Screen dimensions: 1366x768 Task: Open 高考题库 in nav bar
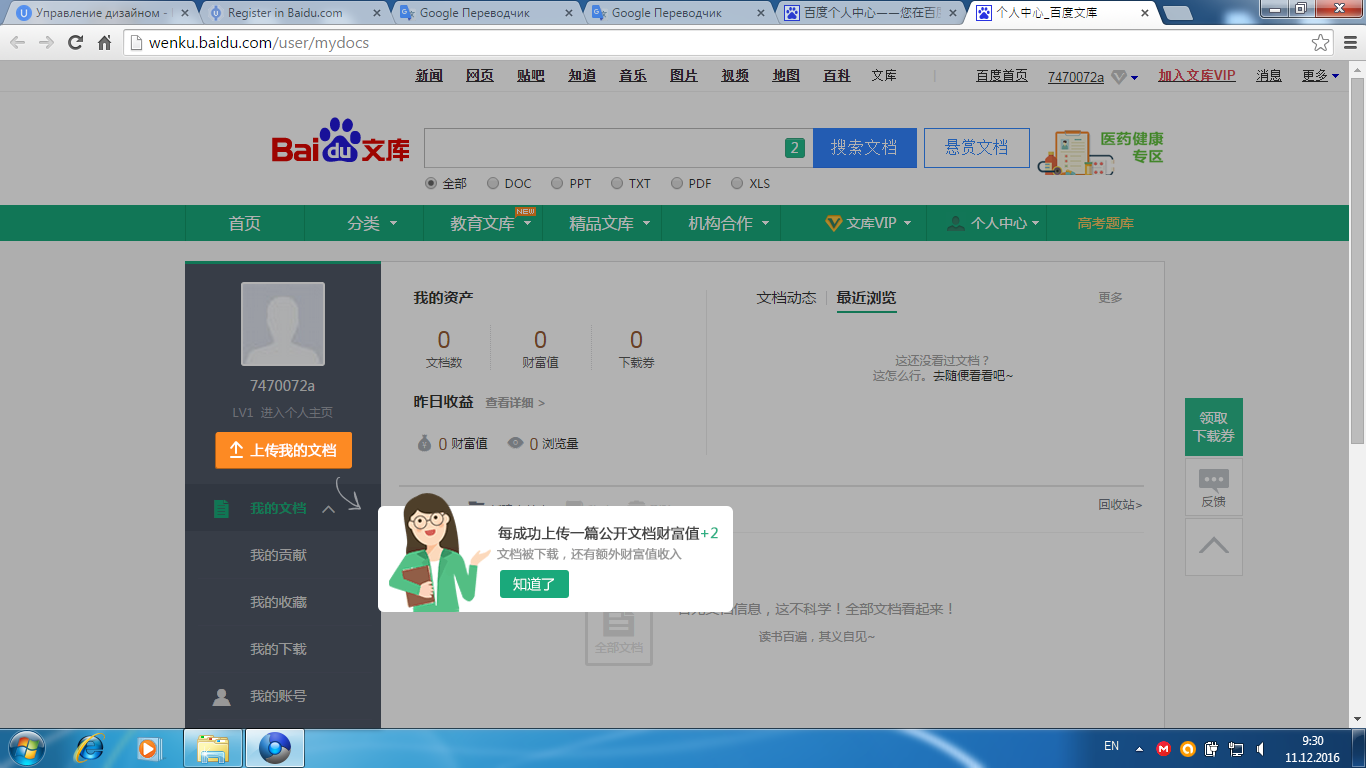1105,223
